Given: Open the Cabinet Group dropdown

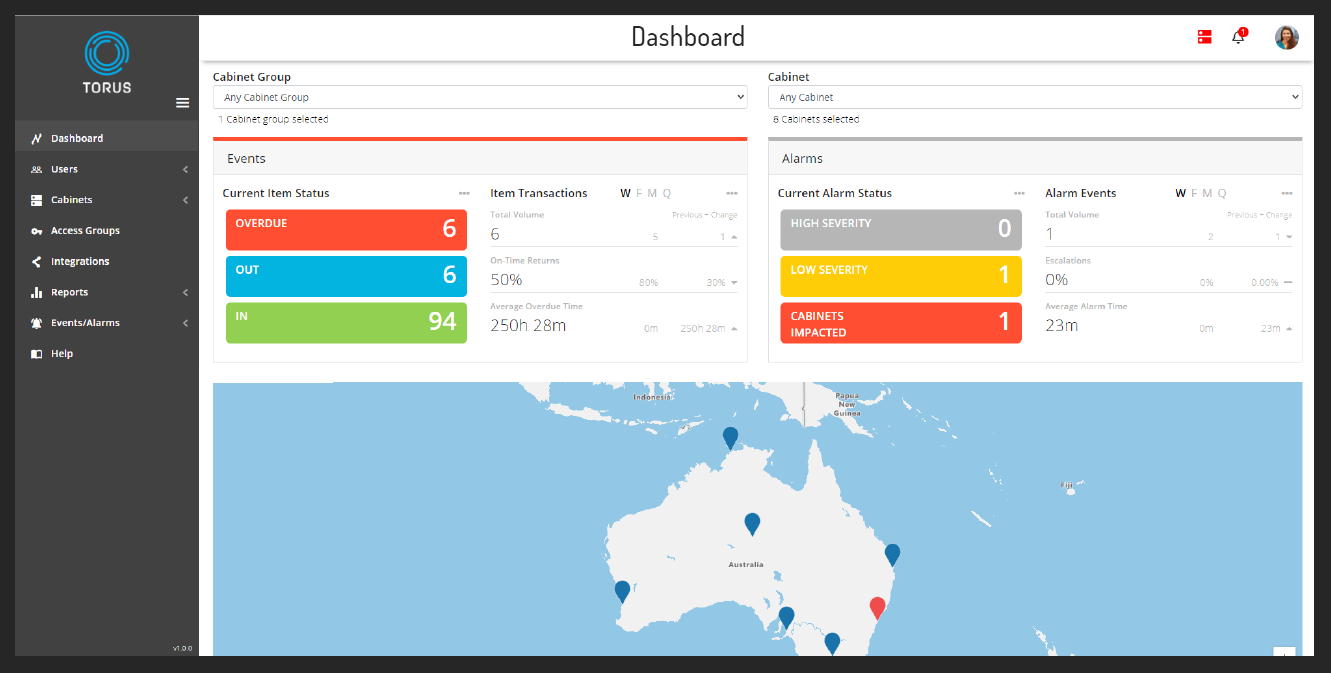Looking at the screenshot, I should (x=480, y=97).
